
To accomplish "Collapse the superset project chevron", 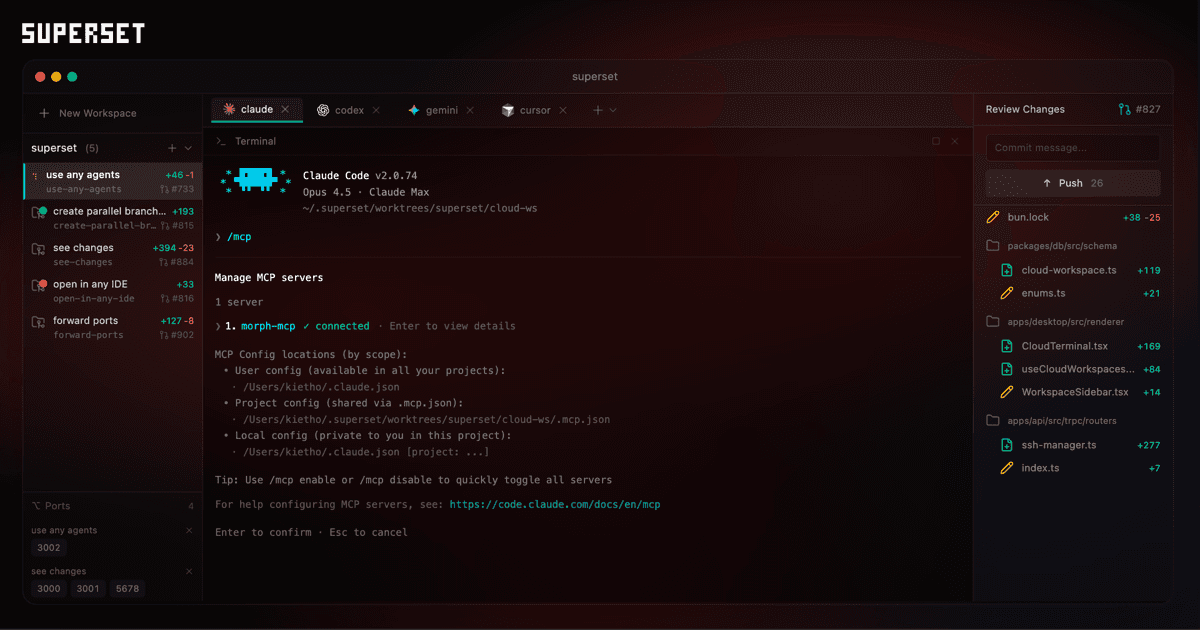I will (x=188, y=148).
